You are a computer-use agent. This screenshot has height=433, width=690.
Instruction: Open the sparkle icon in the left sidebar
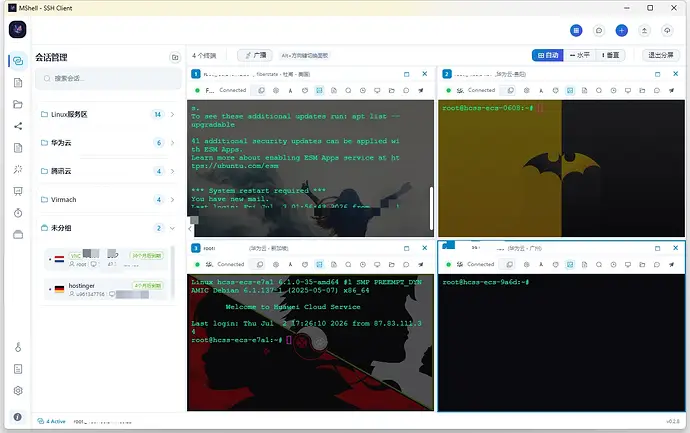[x=18, y=169]
